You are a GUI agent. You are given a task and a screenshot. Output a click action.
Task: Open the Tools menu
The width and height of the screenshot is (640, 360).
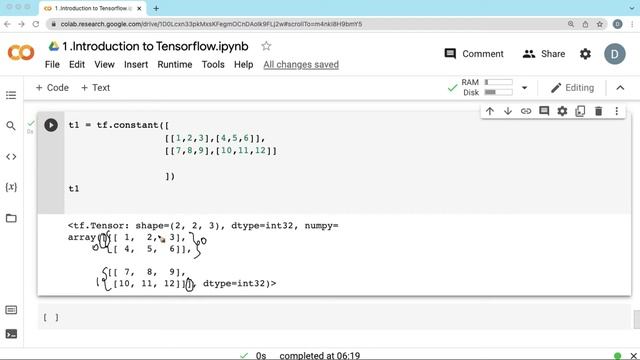pyautogui.click(x=213, y=64)
